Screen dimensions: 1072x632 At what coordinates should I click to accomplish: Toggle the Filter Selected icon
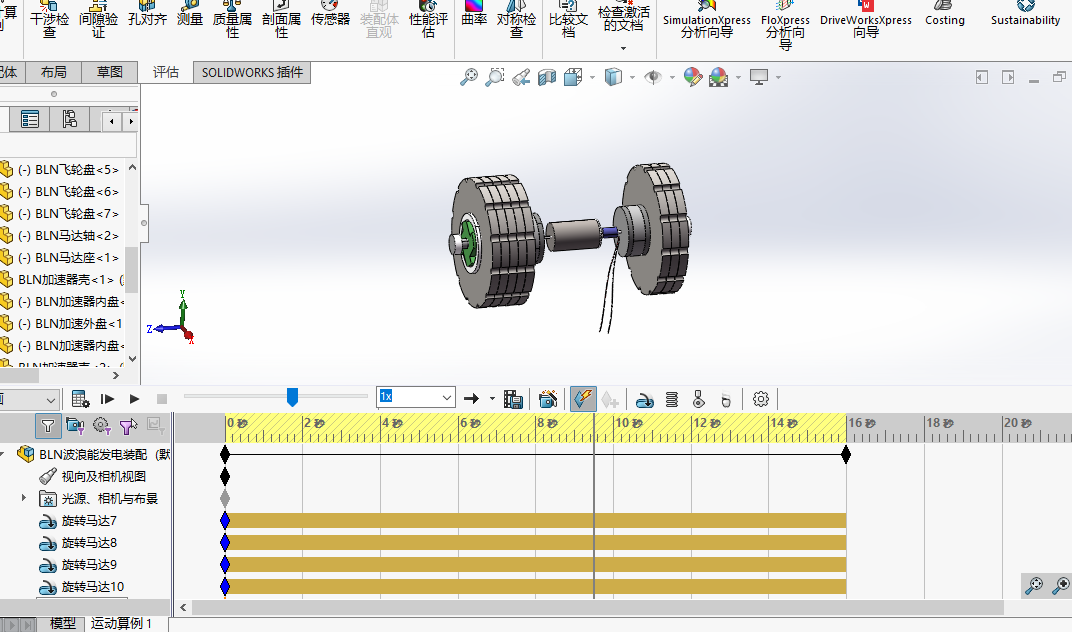tap(128, 426)
